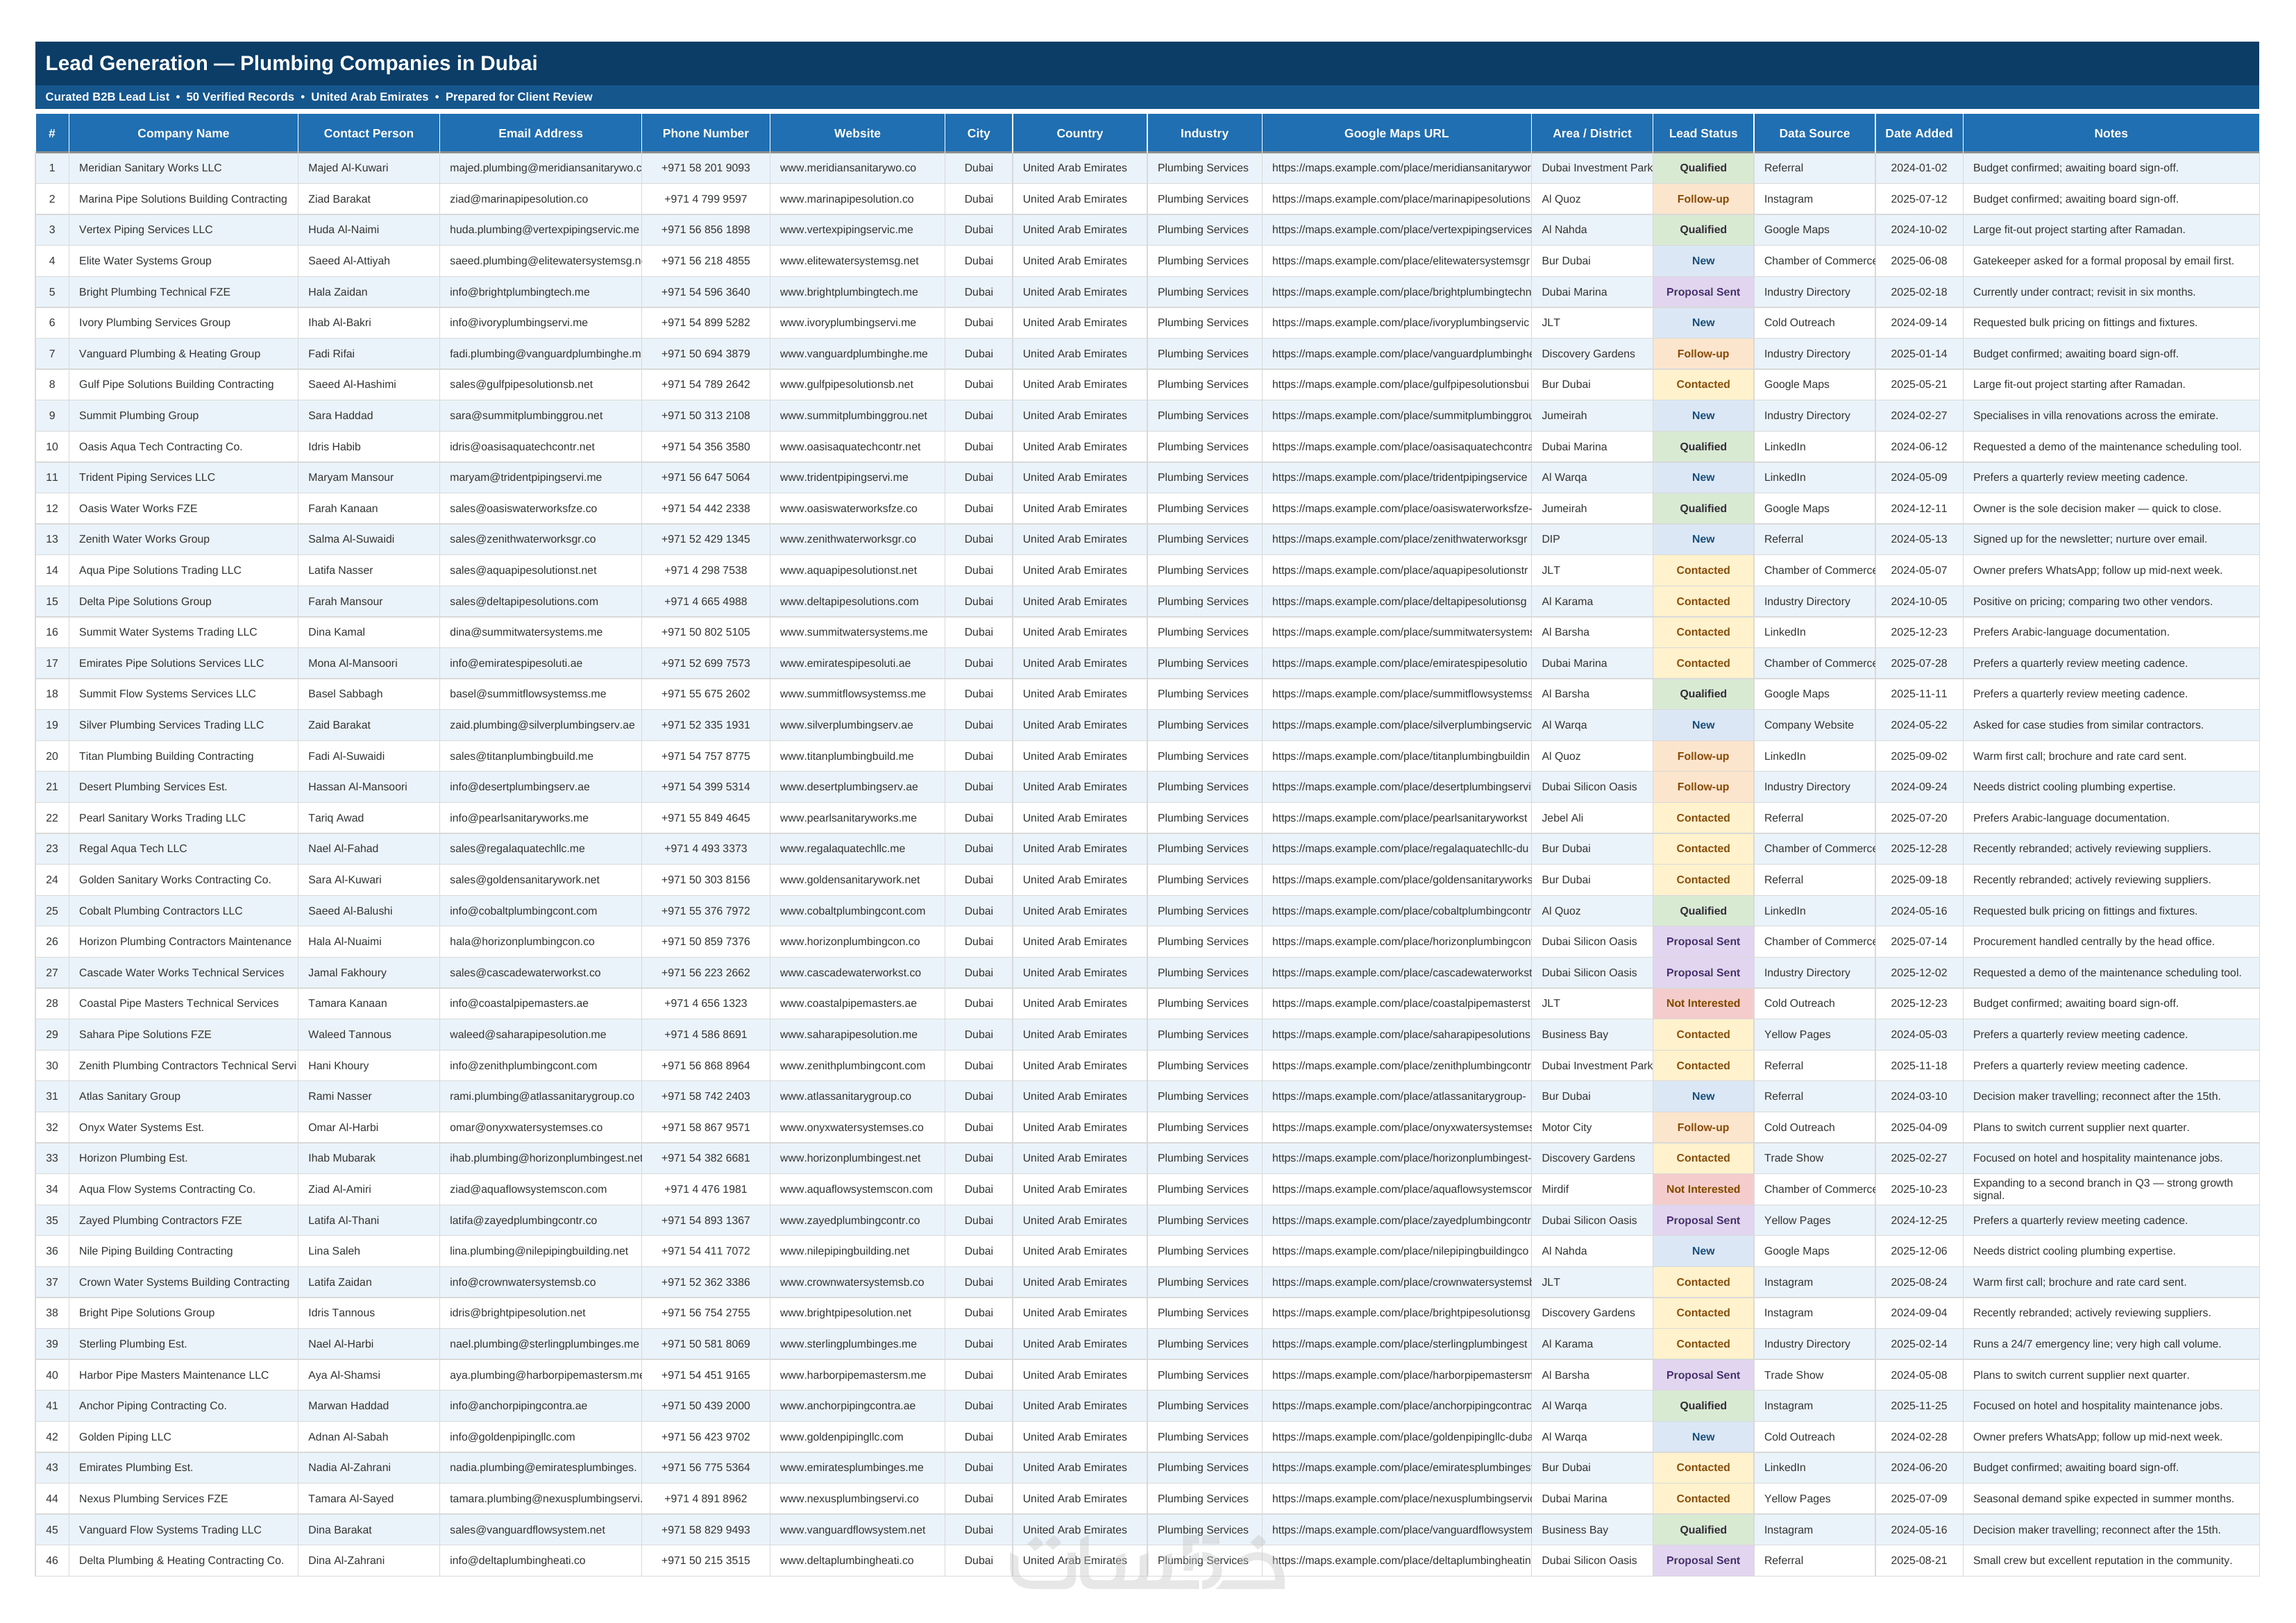Click the Follow-up status for Marina Pipe Solutions
This screenshot has height=1623, width=2296.
click(1702, 199)
